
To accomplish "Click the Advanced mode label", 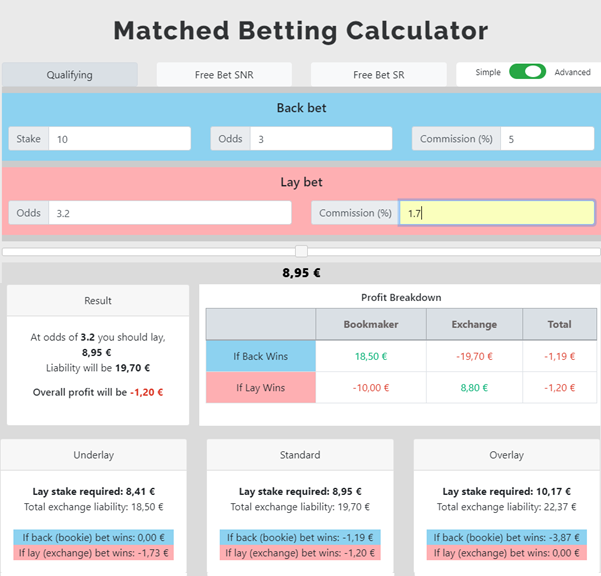I will (573, 72).
